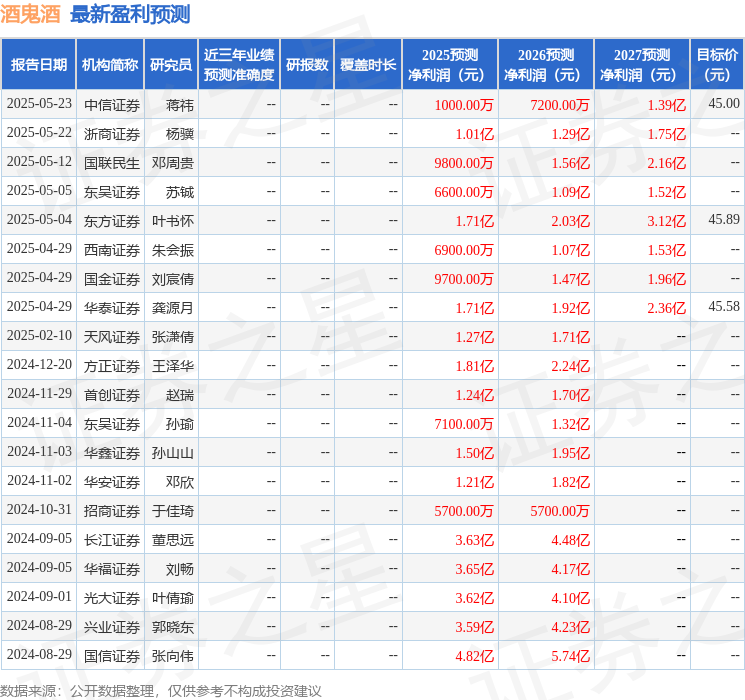
Task: Click the 近三年业绩预测准确度 column header
Action: (x=238, y=65)
